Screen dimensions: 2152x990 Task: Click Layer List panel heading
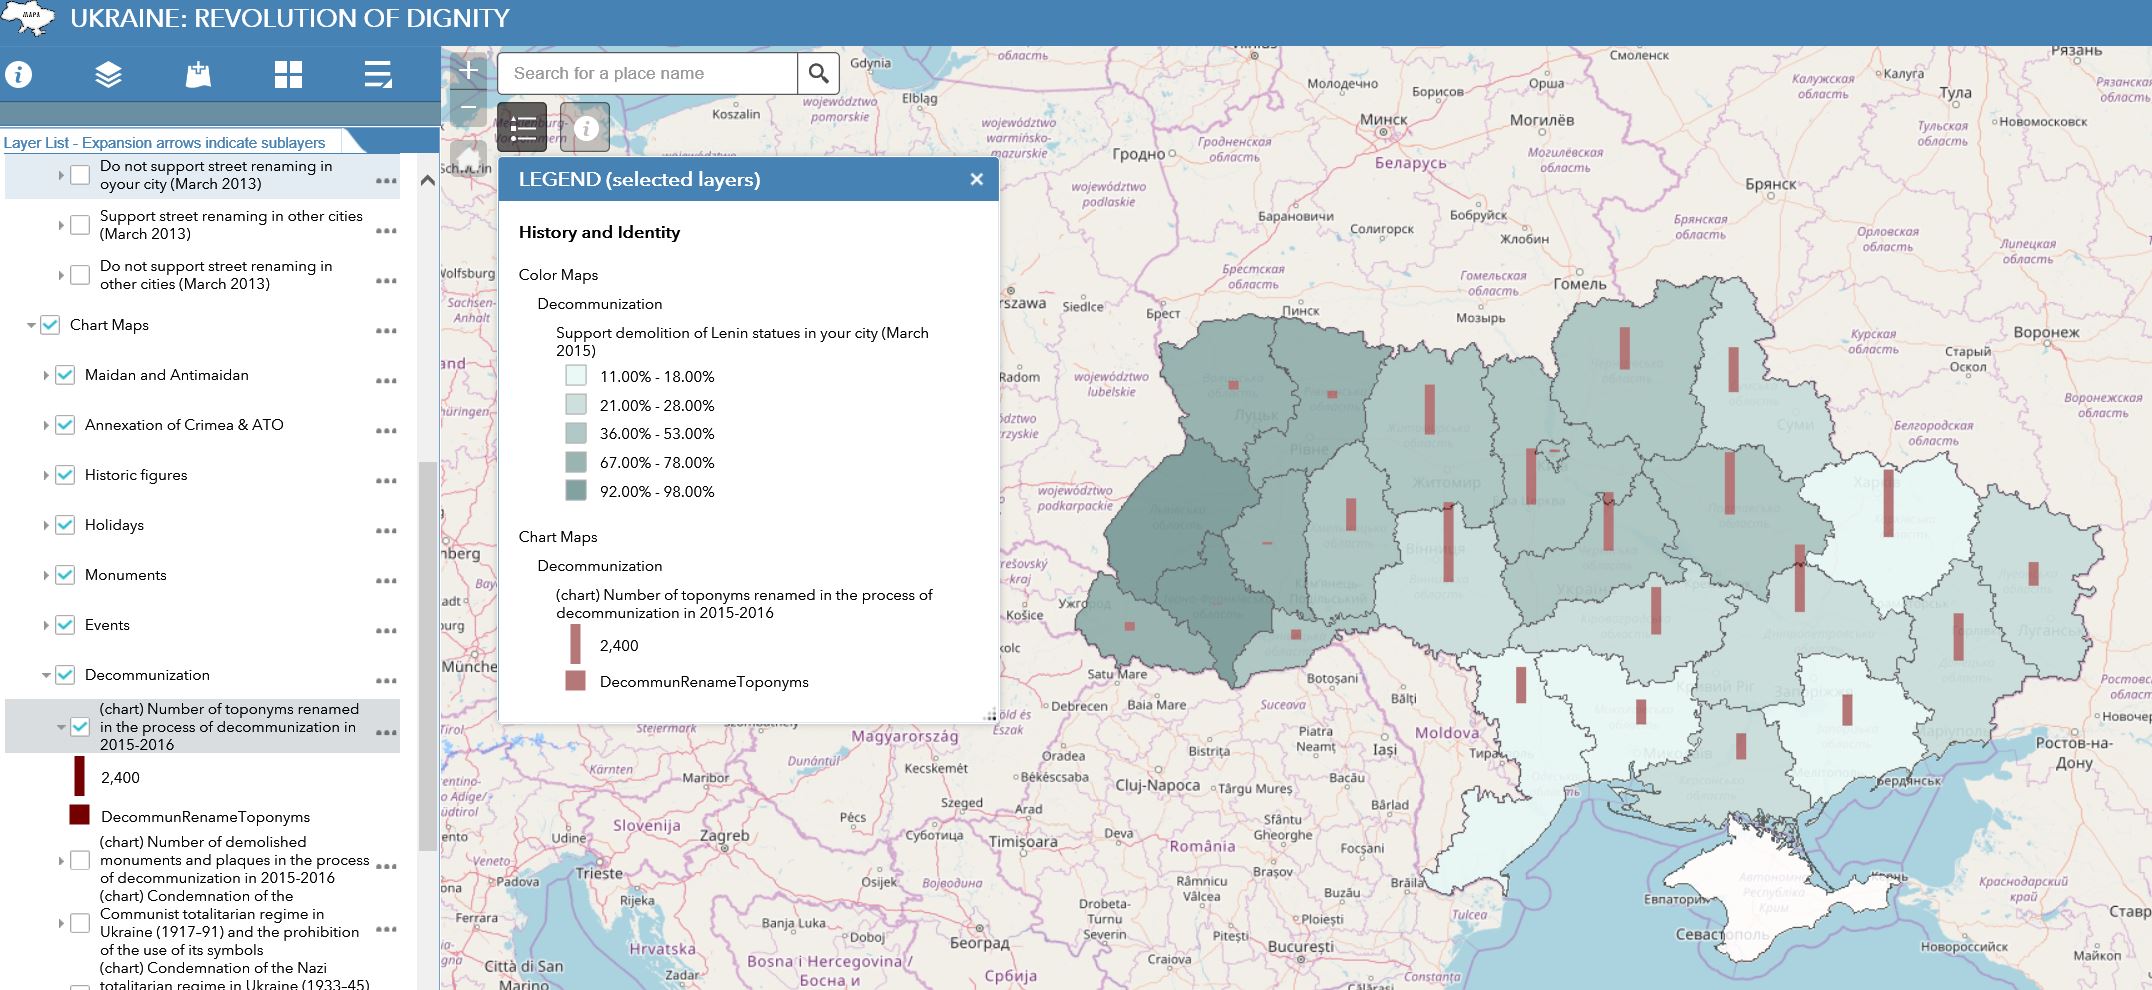coord(164,143)
